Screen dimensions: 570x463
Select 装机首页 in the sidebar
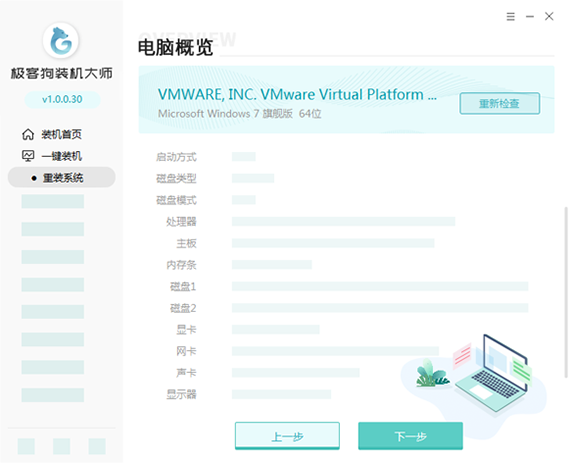click(61, 134)
